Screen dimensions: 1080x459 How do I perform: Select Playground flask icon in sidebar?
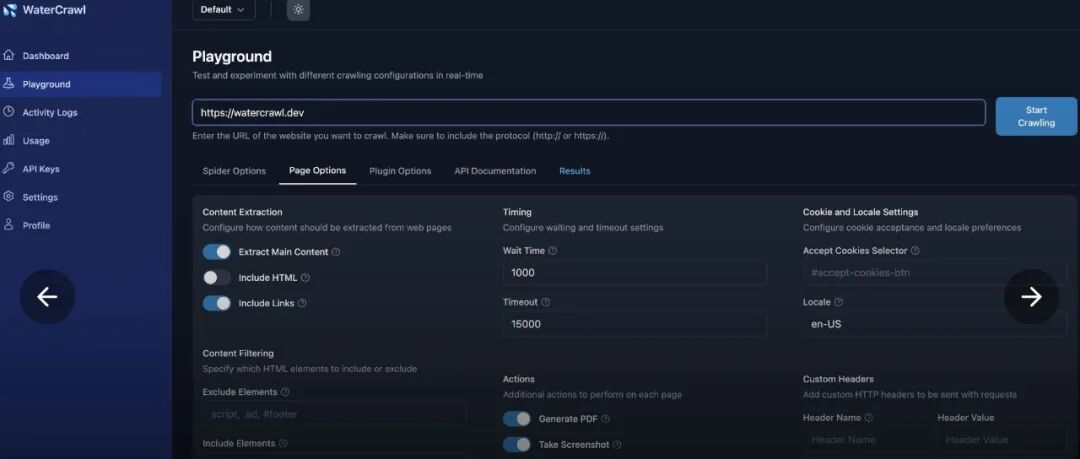[x=9, y=83]
